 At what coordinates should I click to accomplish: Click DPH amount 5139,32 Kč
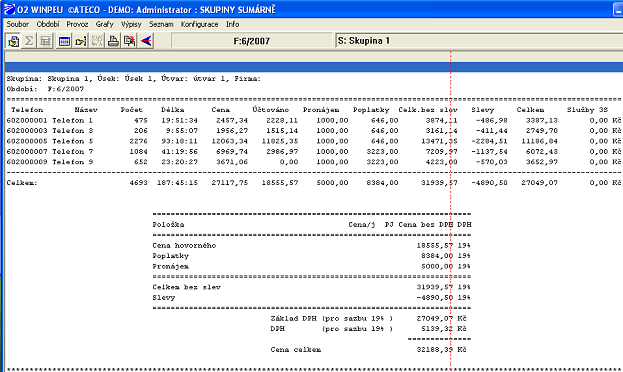[x=444, y=329]
